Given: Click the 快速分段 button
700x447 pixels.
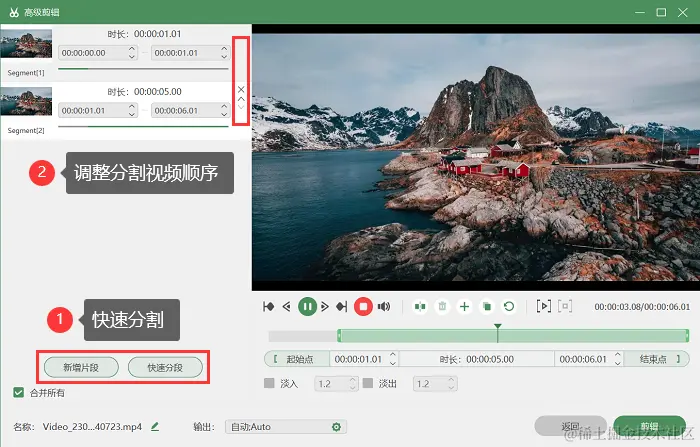Looking at the screenshot, I should click(165, 368).
